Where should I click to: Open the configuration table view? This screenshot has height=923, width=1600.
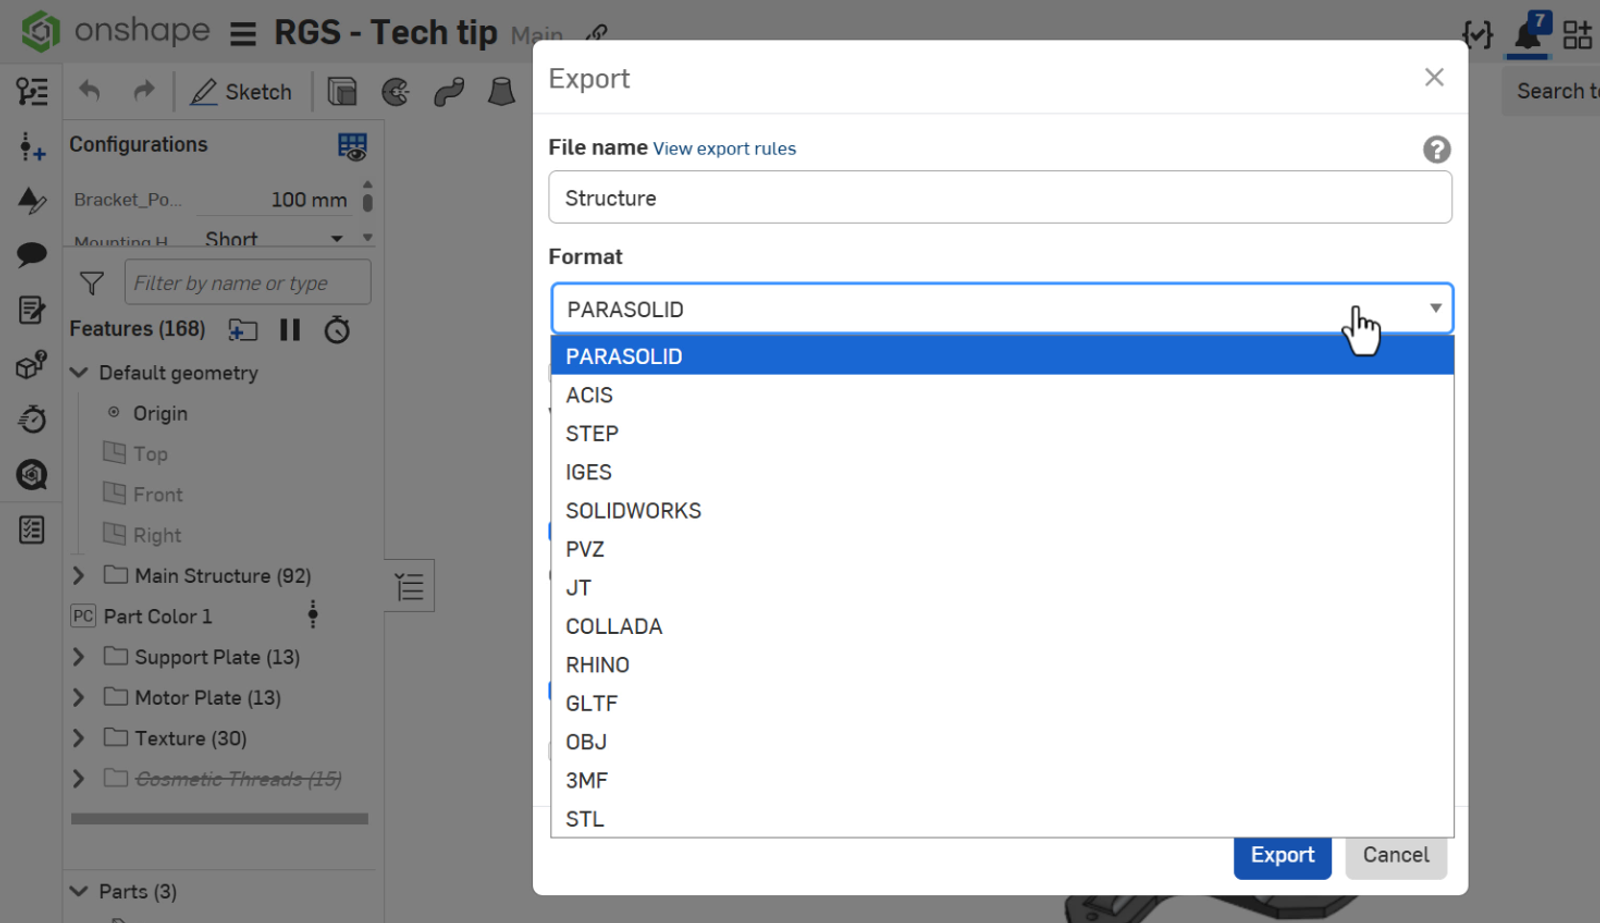tap(350, 146)
